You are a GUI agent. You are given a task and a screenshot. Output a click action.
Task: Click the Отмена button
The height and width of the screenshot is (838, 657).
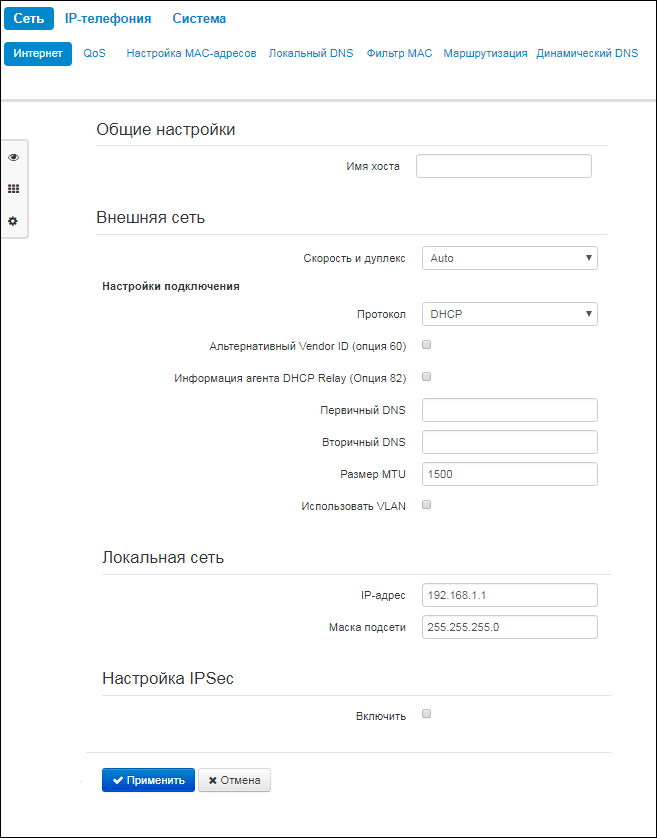pos(235,780)
